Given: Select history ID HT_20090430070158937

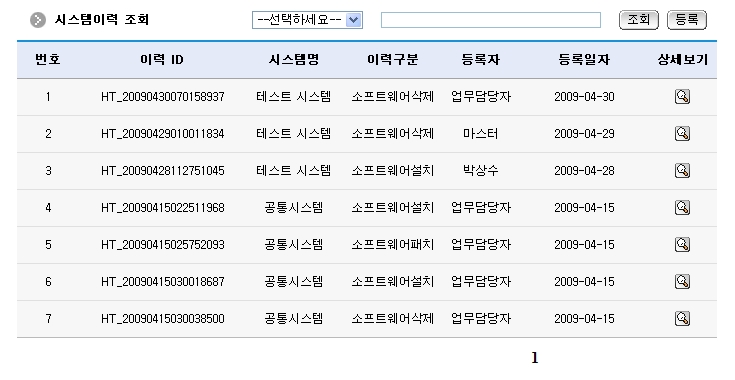Looking at the screenshot, I should (x=163, y=97).
